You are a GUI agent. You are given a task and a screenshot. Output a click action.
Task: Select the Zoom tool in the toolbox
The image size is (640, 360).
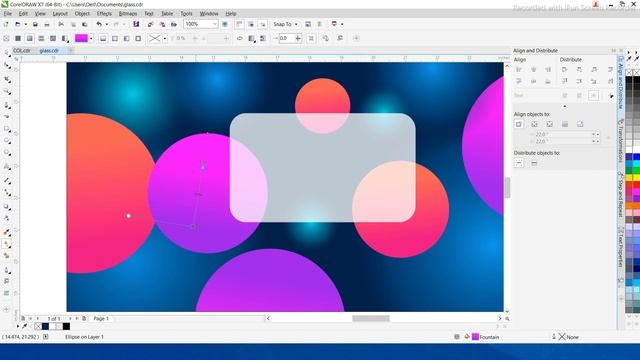point(7,91)
